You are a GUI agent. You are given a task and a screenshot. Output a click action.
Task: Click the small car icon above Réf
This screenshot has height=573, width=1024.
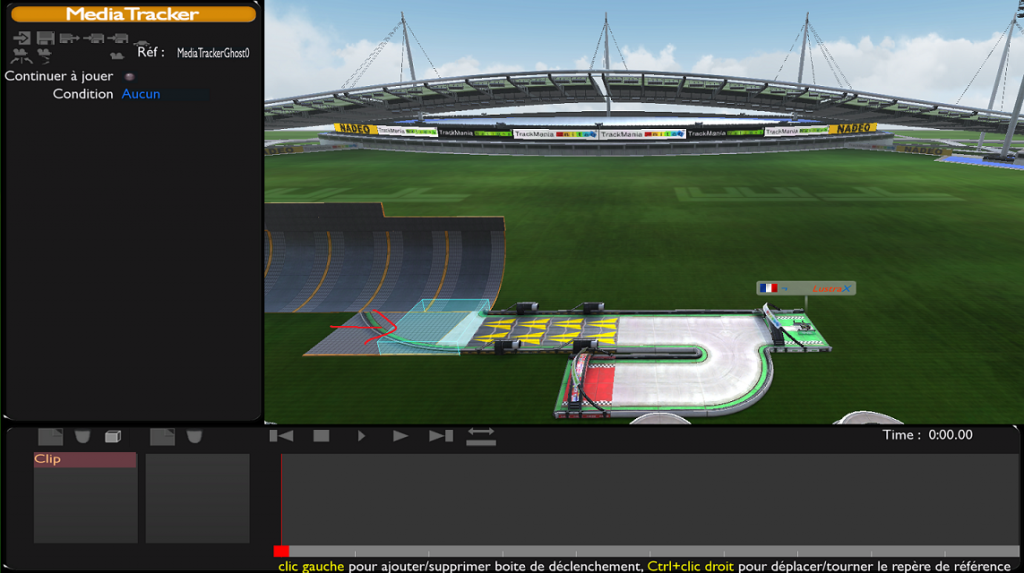(x=140, y=44)
